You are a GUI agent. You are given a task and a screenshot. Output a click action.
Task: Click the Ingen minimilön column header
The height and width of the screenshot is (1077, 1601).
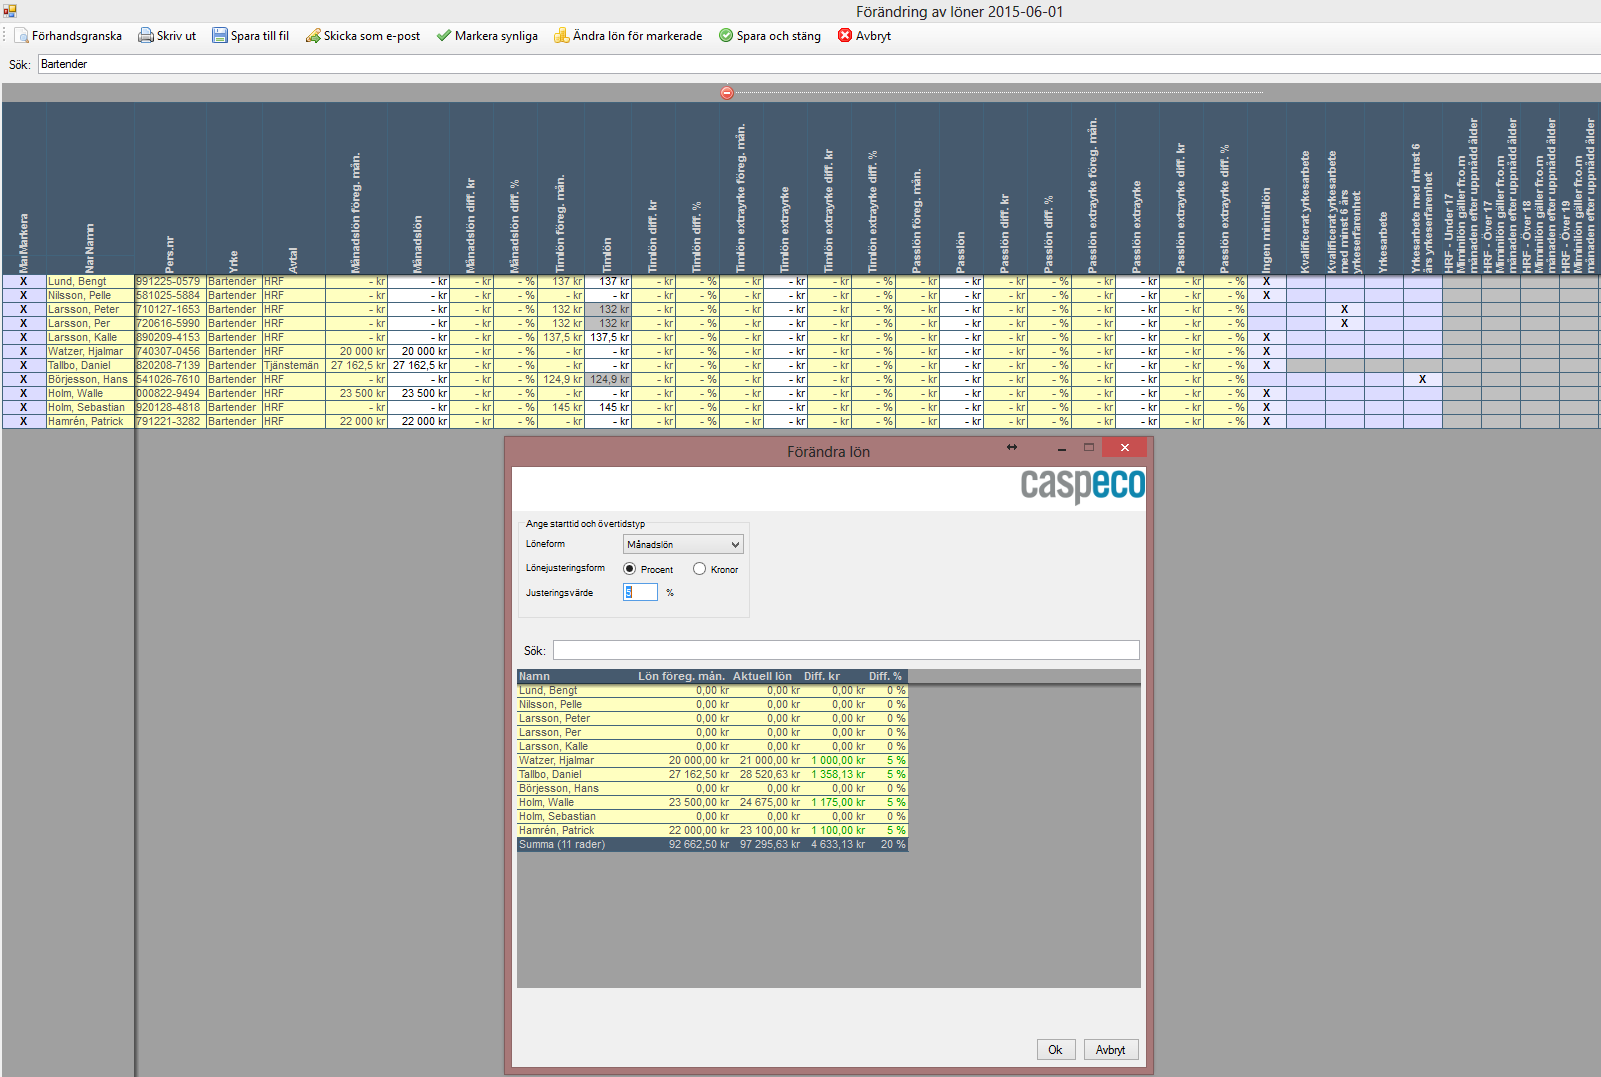point(1266,189)
